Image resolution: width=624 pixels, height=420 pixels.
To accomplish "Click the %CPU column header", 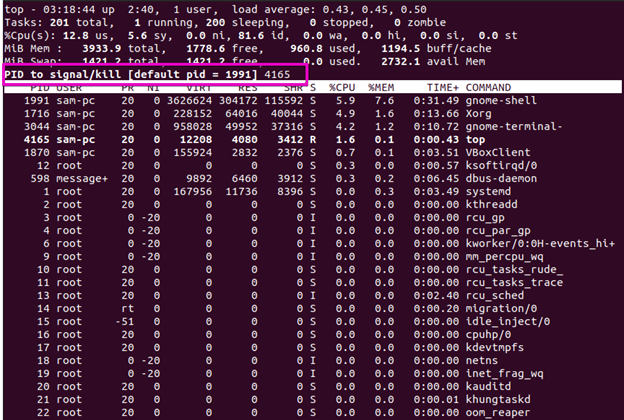I will [x=342, y=88].
